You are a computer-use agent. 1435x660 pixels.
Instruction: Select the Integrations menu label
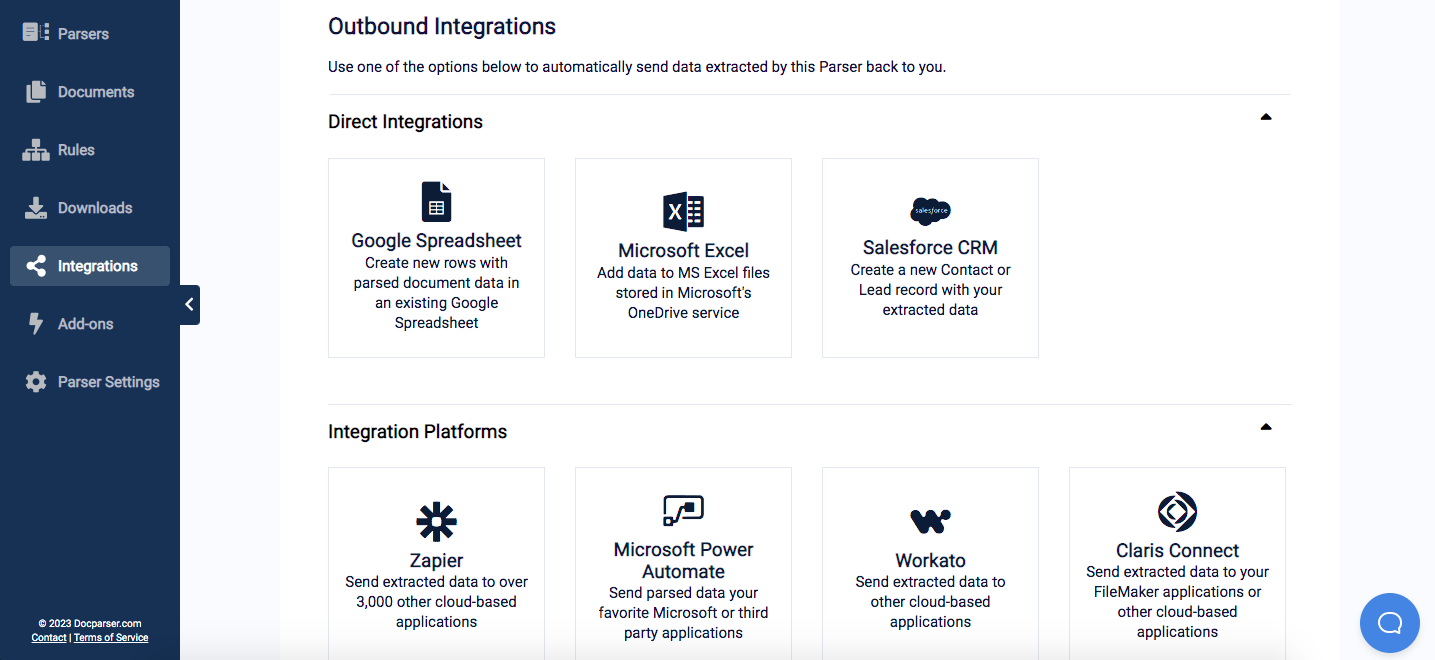tap(98, 266)
